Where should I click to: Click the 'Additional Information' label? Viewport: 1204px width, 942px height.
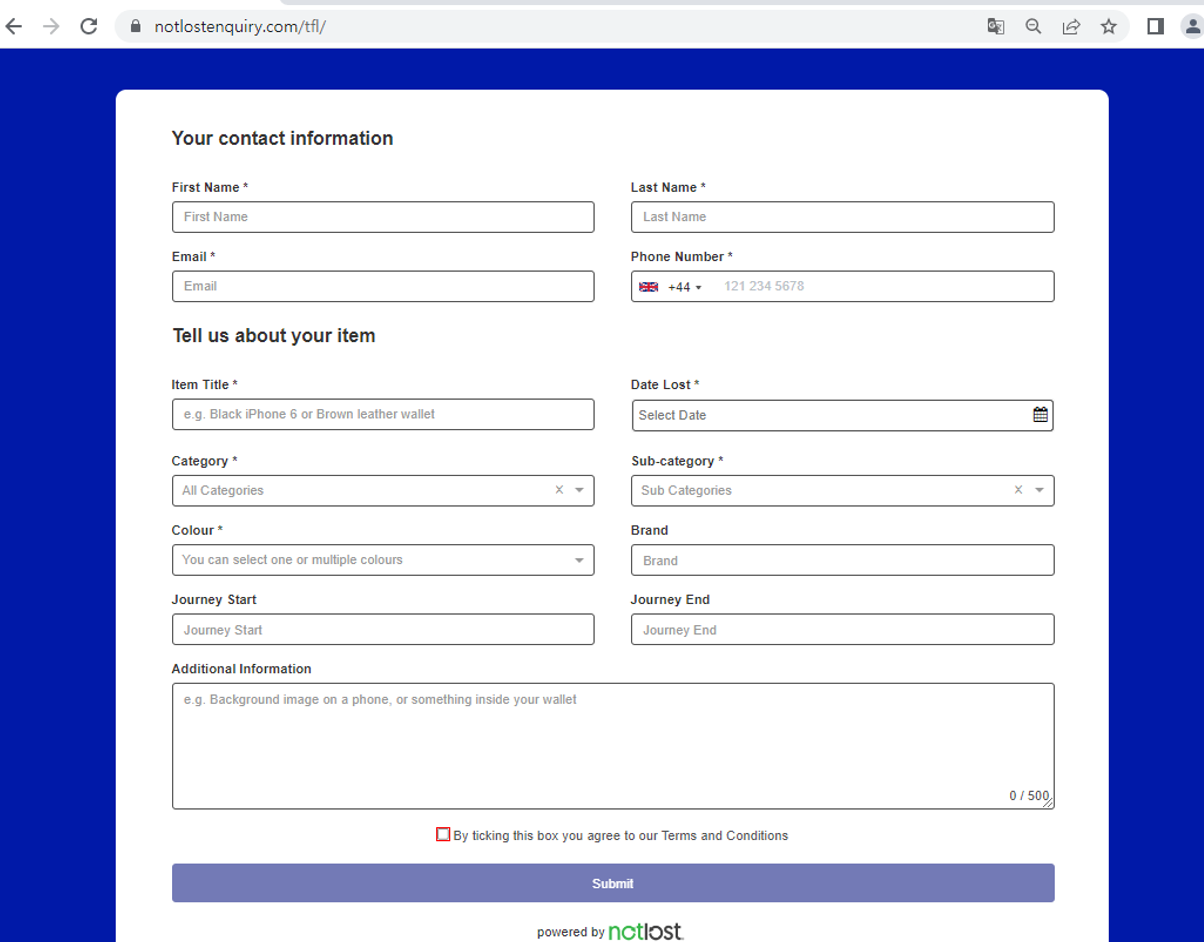(x=241, y=669)
